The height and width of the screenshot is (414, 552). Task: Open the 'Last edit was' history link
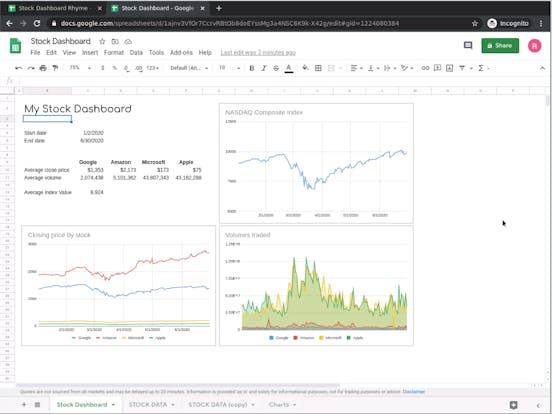click(258, 53)
